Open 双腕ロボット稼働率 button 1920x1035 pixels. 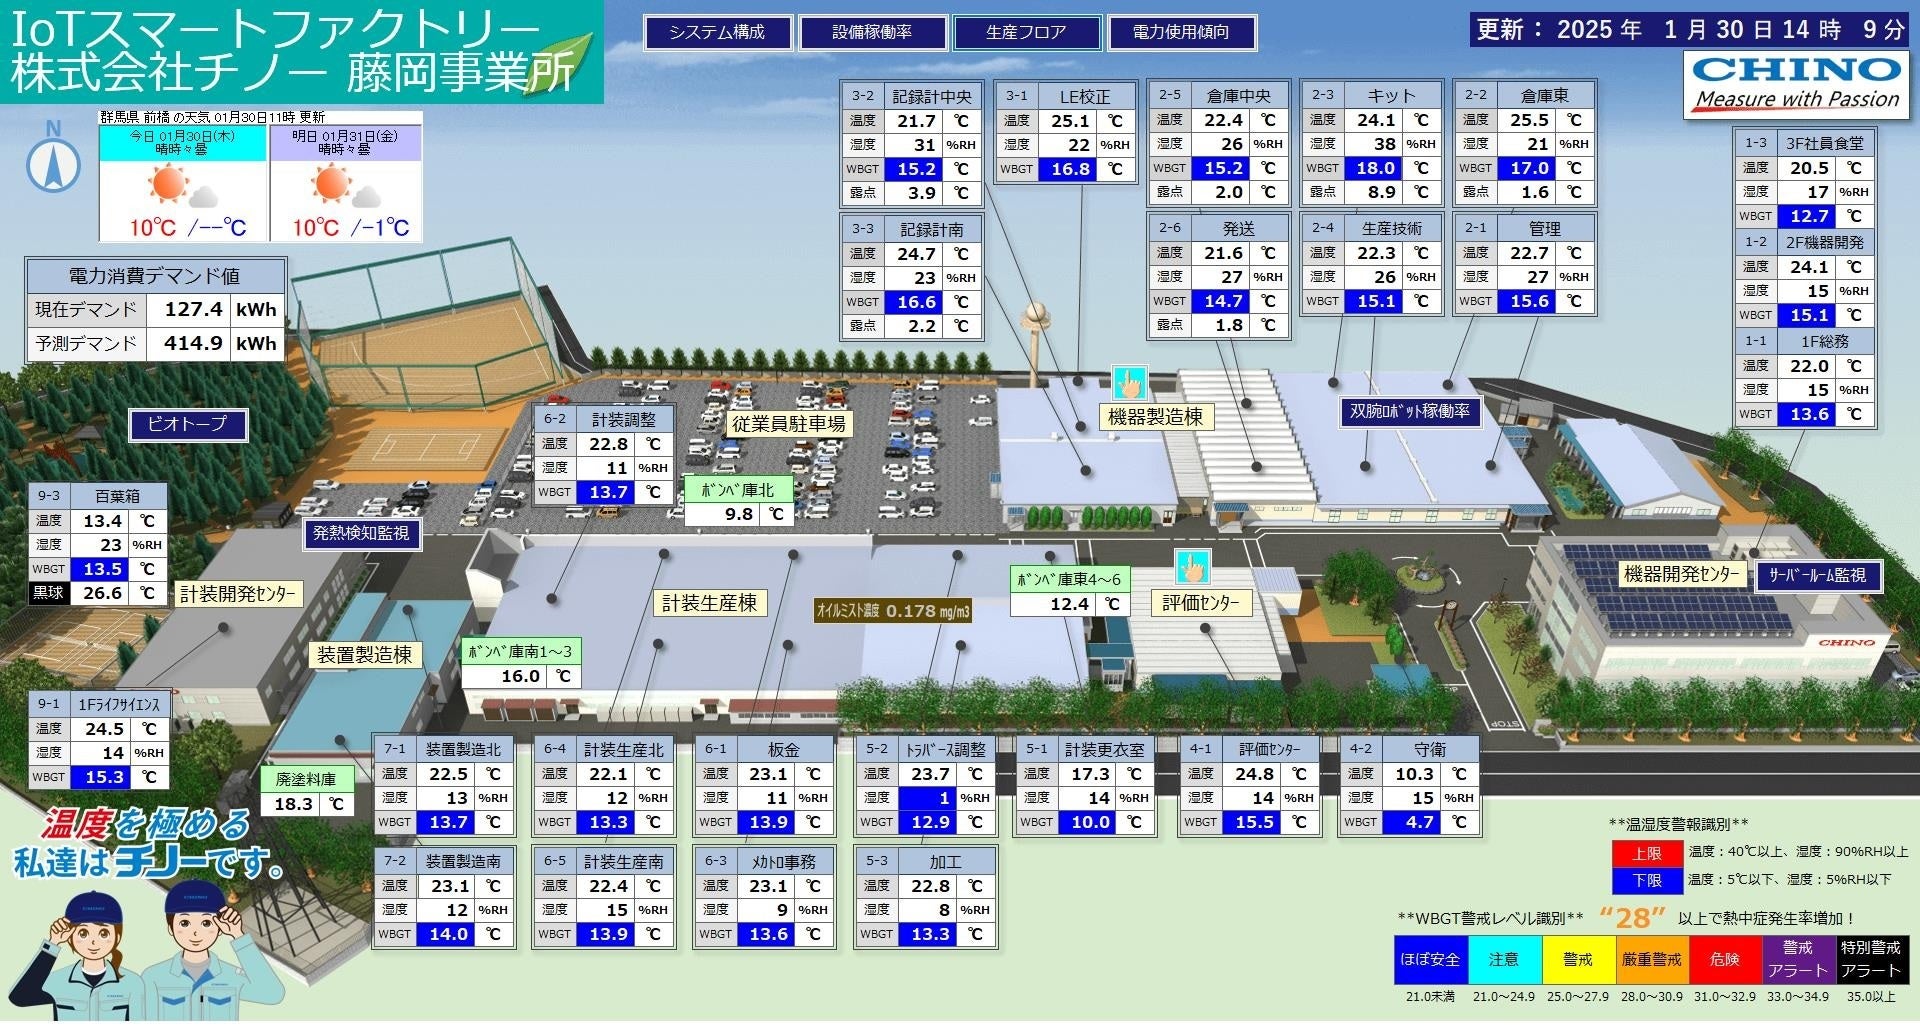pos(1409,411)
